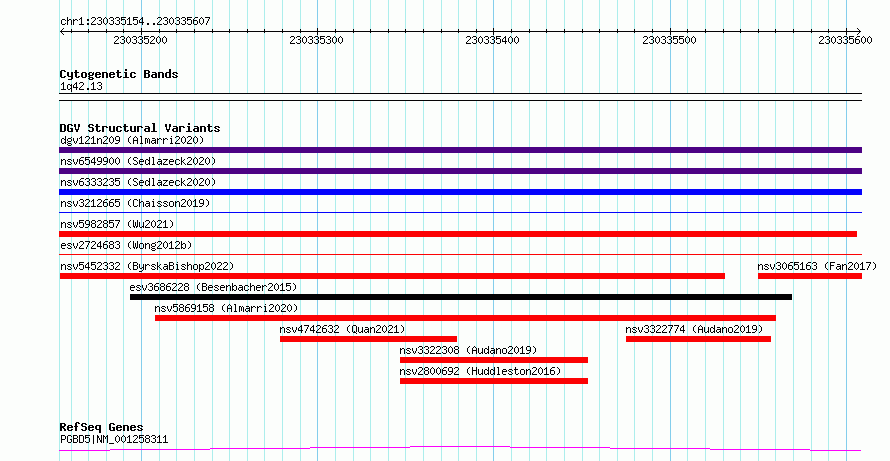This screenshot has width=890, height=461.
Task: Click the esv3686228 (Besenbacher2015) text label
Action: point(213,287)
